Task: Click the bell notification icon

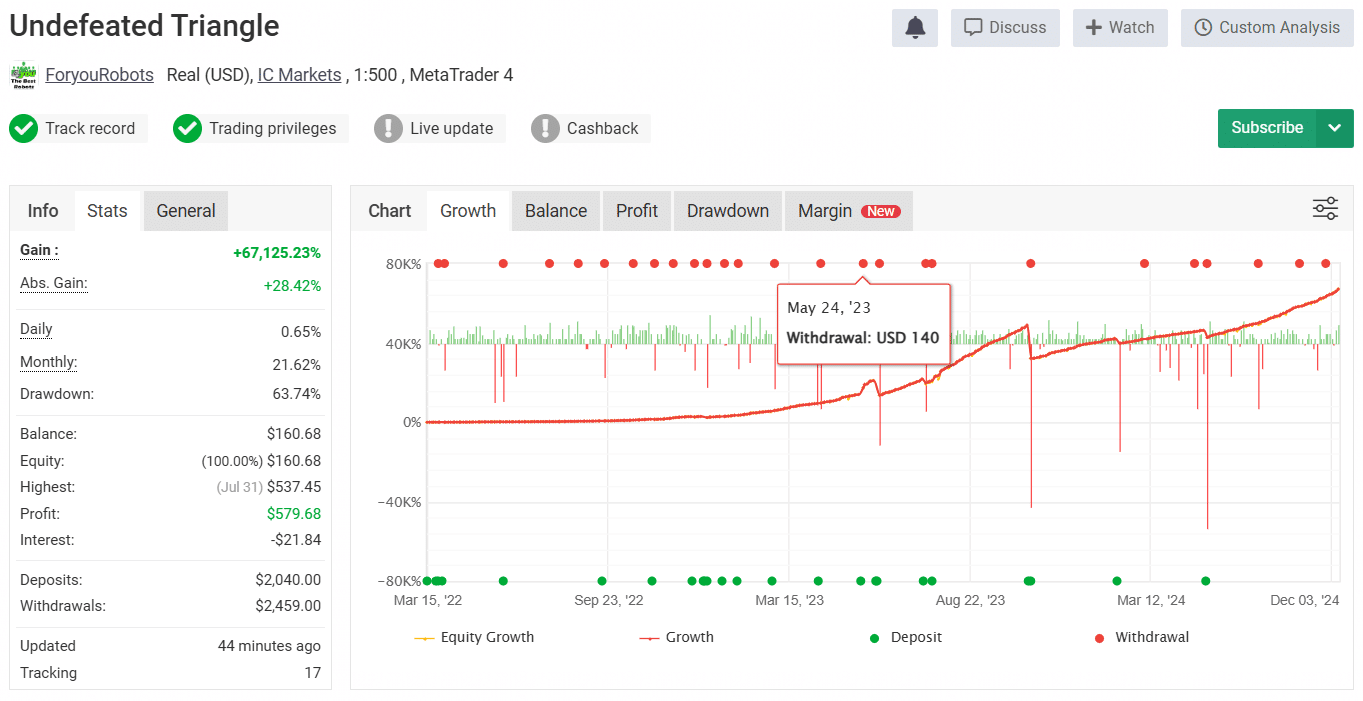Action: tap(914, 28)
